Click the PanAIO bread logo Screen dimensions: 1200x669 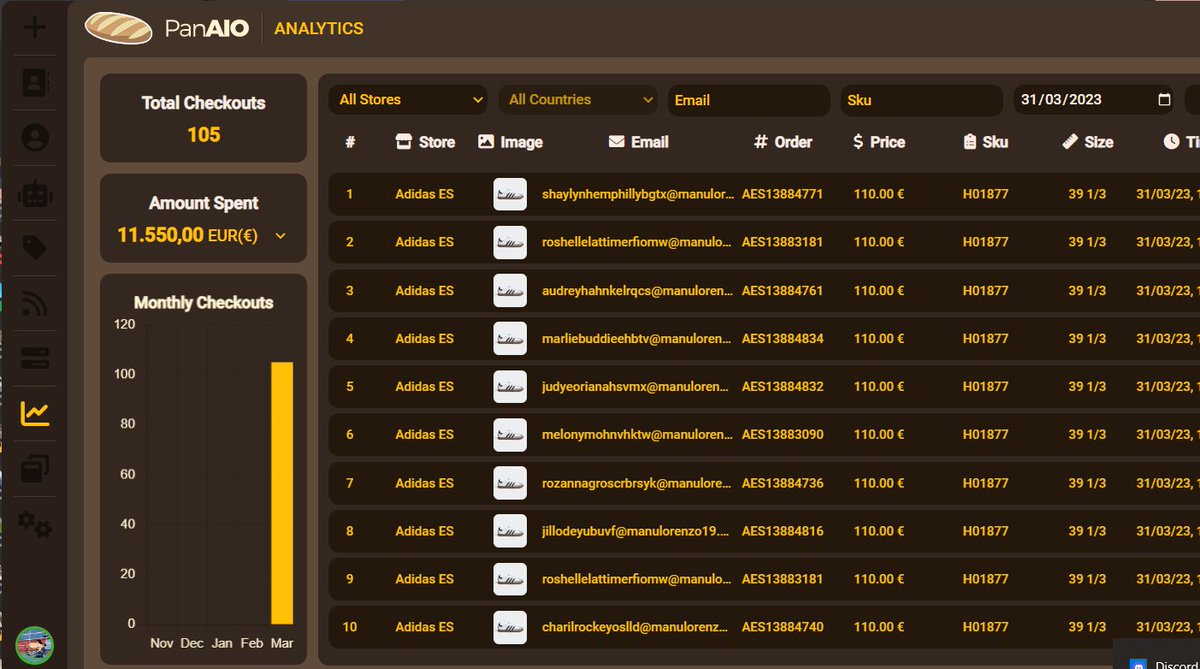[x=118, y=28]
